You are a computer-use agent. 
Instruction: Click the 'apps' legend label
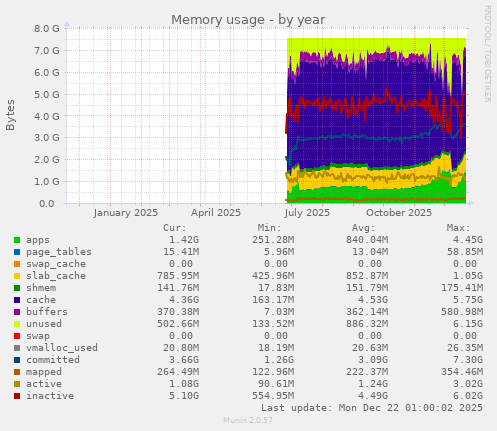38,240
